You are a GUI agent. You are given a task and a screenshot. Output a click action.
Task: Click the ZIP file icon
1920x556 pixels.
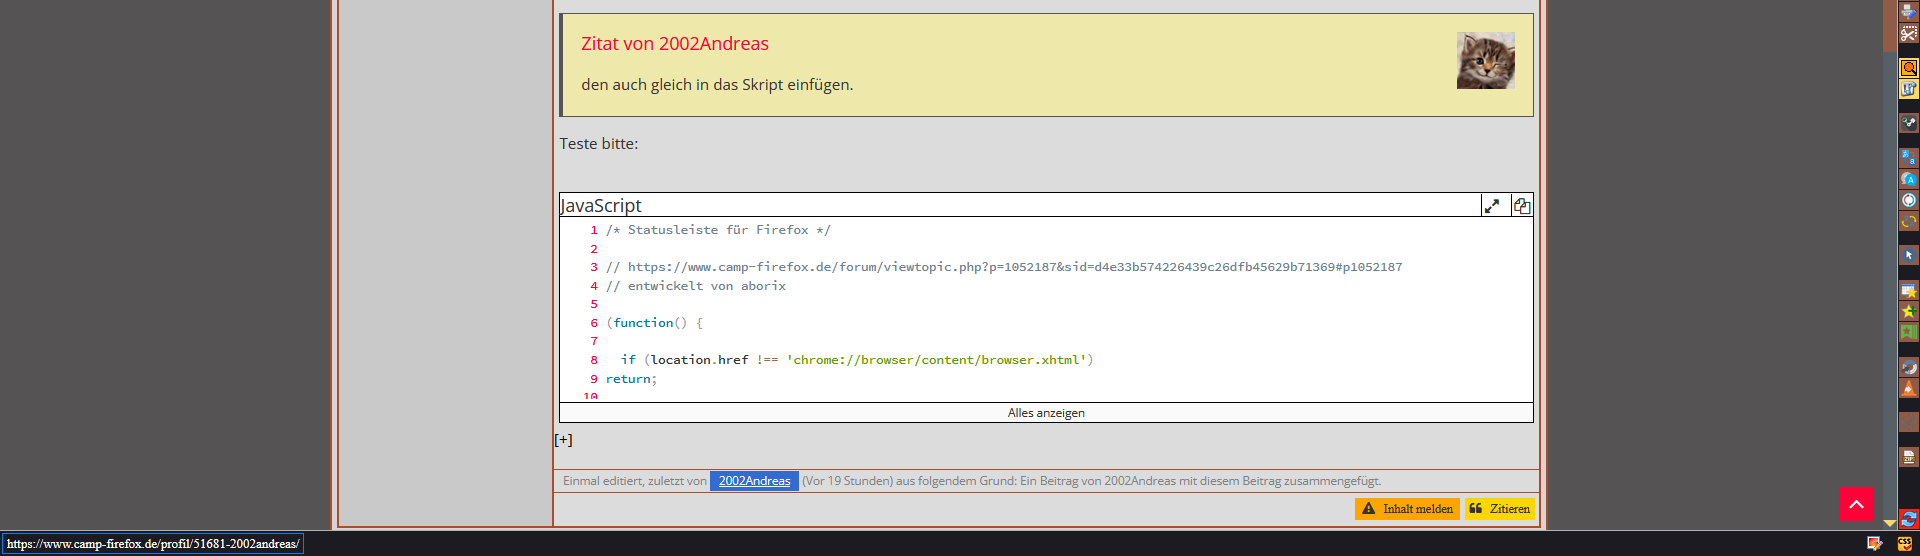1908,457
